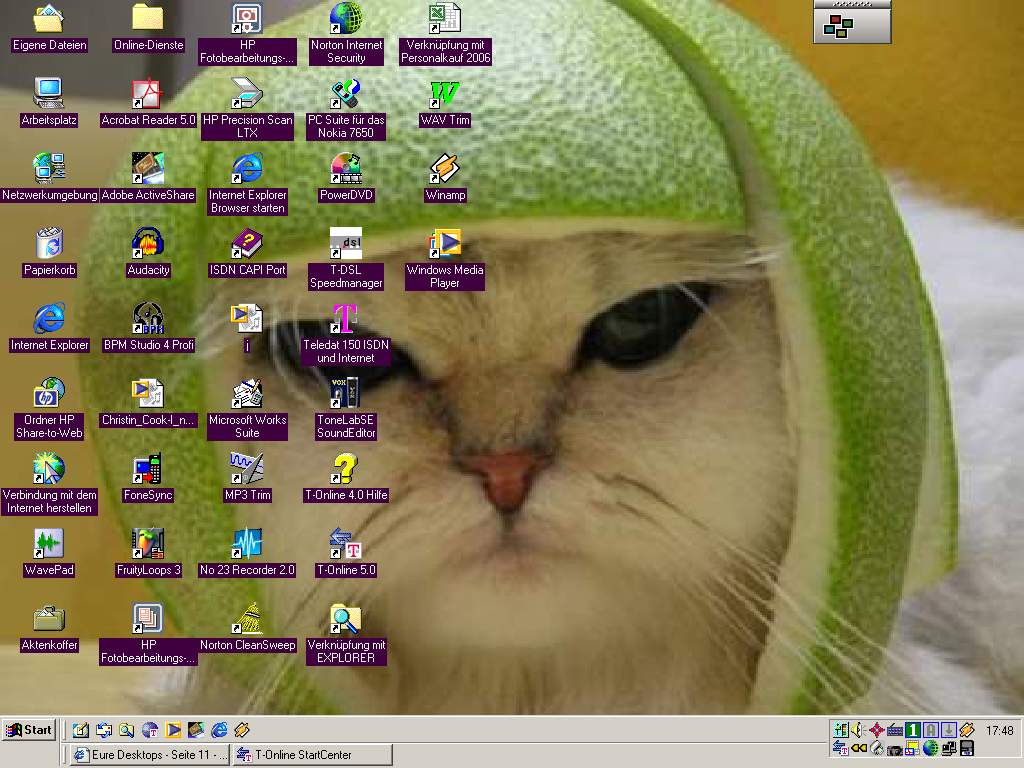Select the Papierkorb recycle bin icon
1024x768 pixels.
(49, 243)
